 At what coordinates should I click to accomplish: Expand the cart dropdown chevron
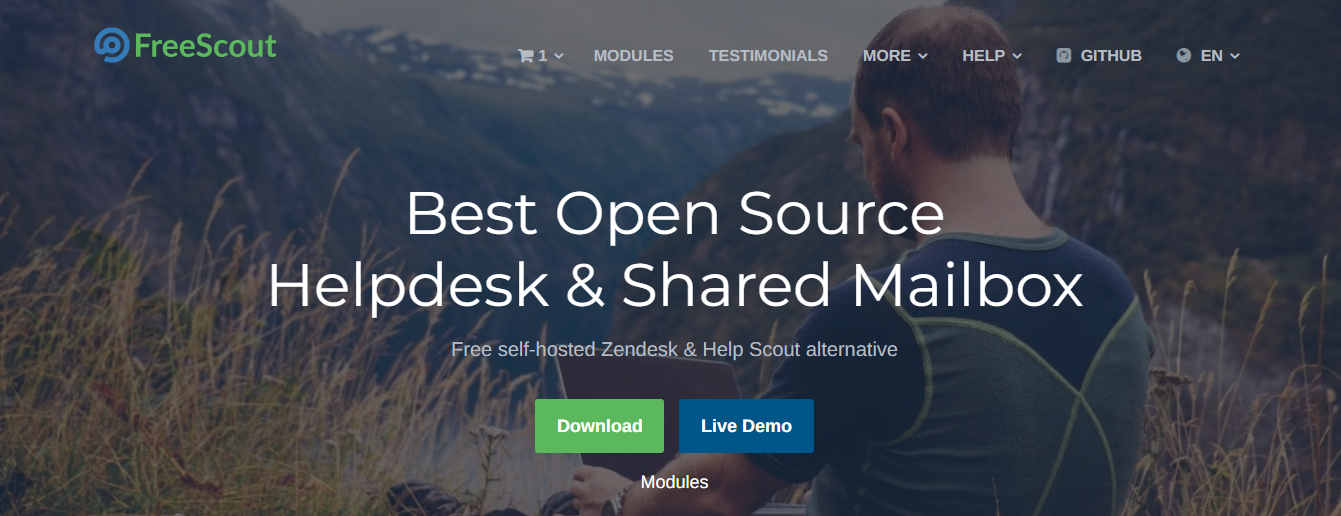[x=559, y=57]
